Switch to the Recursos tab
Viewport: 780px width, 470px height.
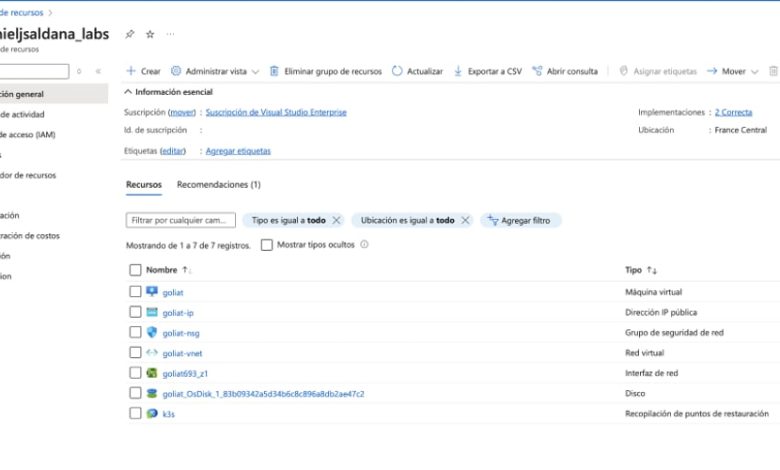pyautogui.click(x=144, y=185)
